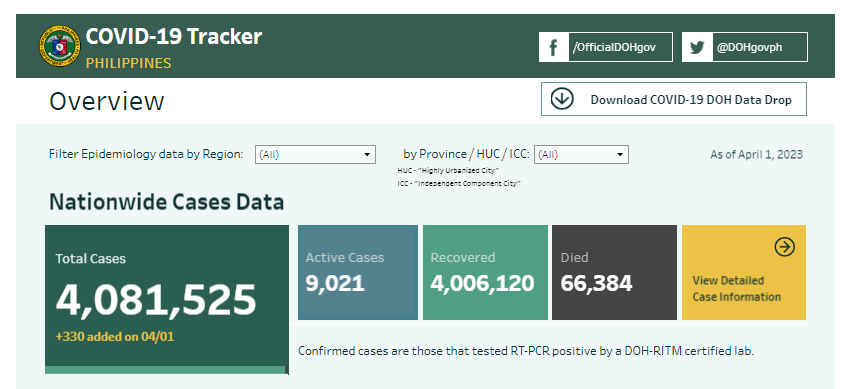Click the arrow circle icon on yellow card

pos(784,247)
